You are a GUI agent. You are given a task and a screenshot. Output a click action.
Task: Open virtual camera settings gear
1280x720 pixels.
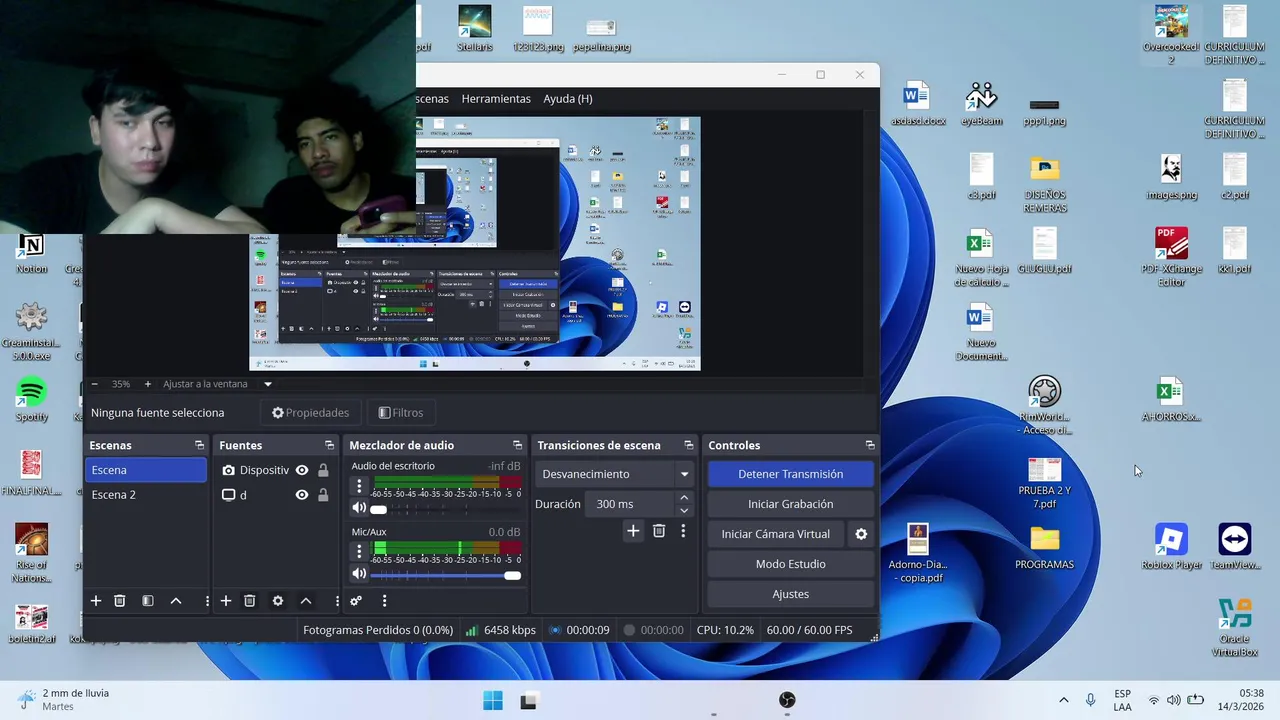tap(861, 534)
